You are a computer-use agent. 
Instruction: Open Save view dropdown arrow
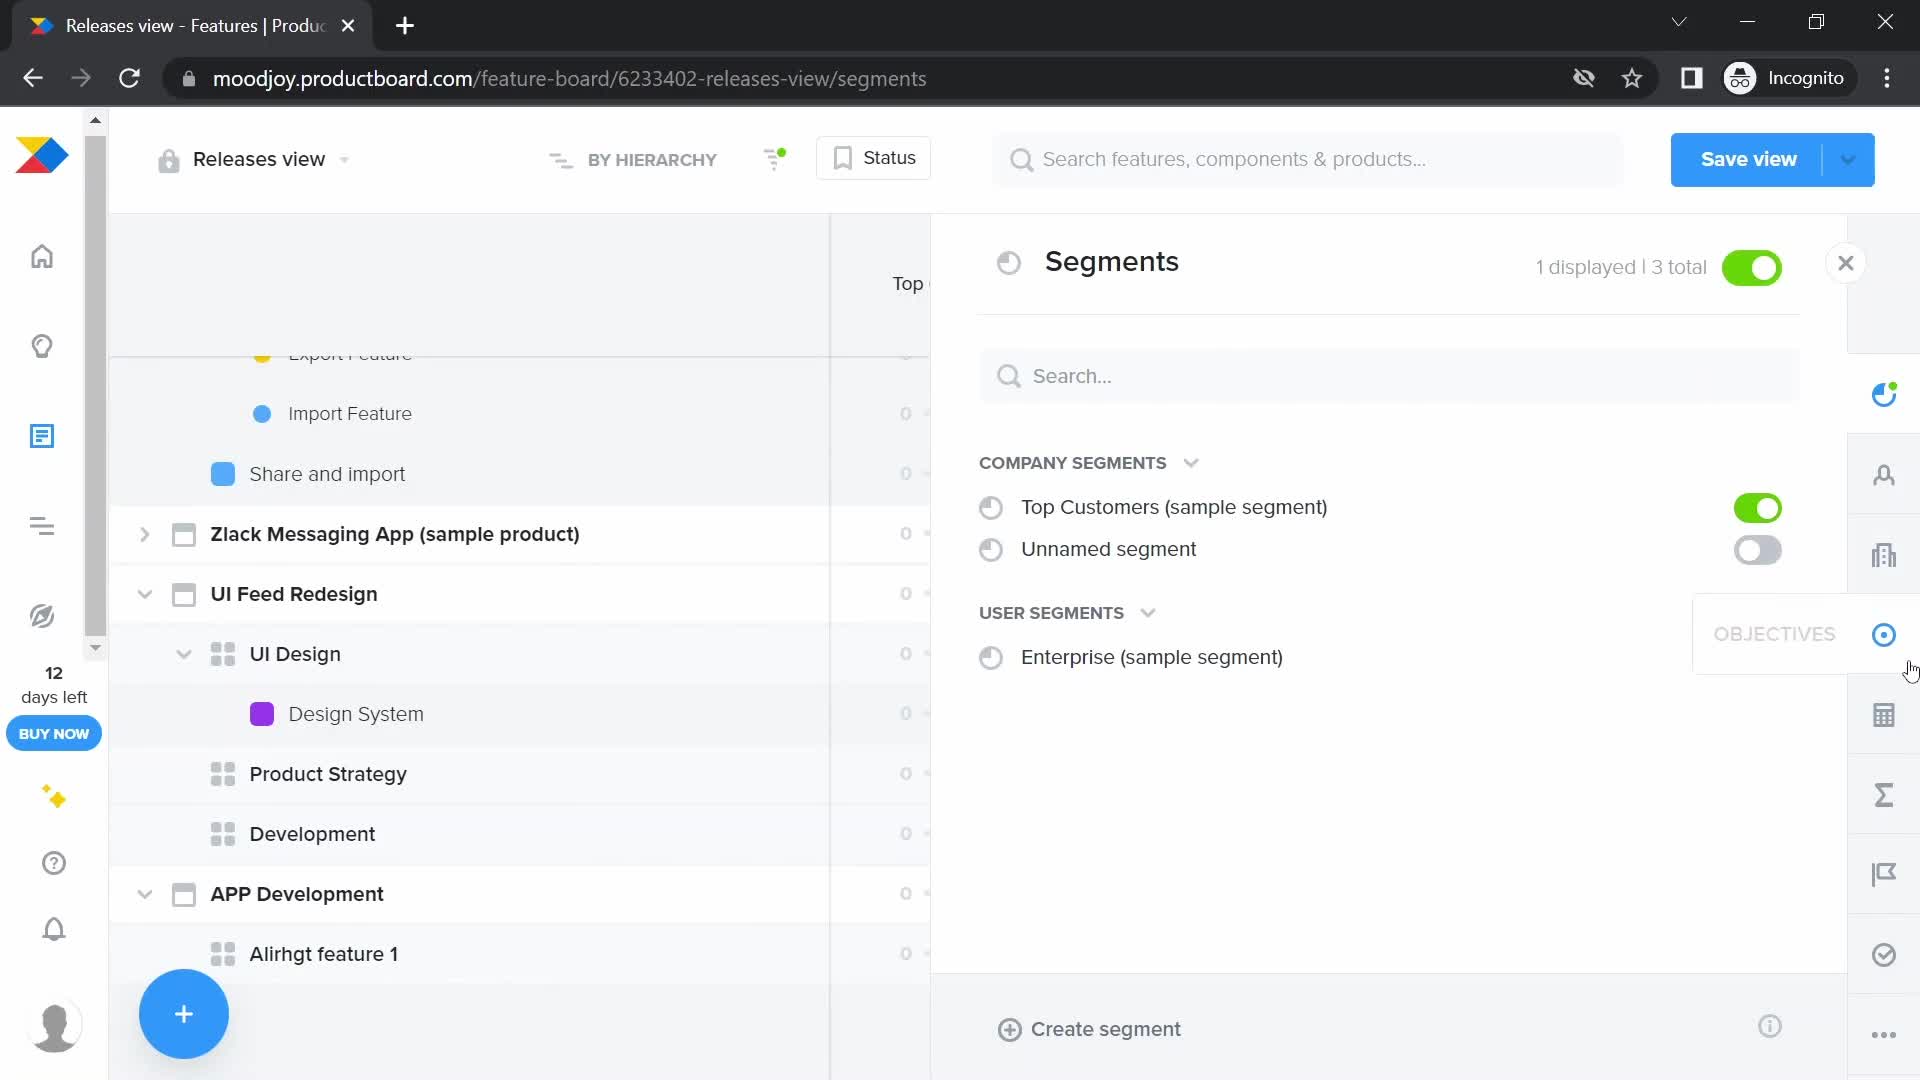(1848, 160)
